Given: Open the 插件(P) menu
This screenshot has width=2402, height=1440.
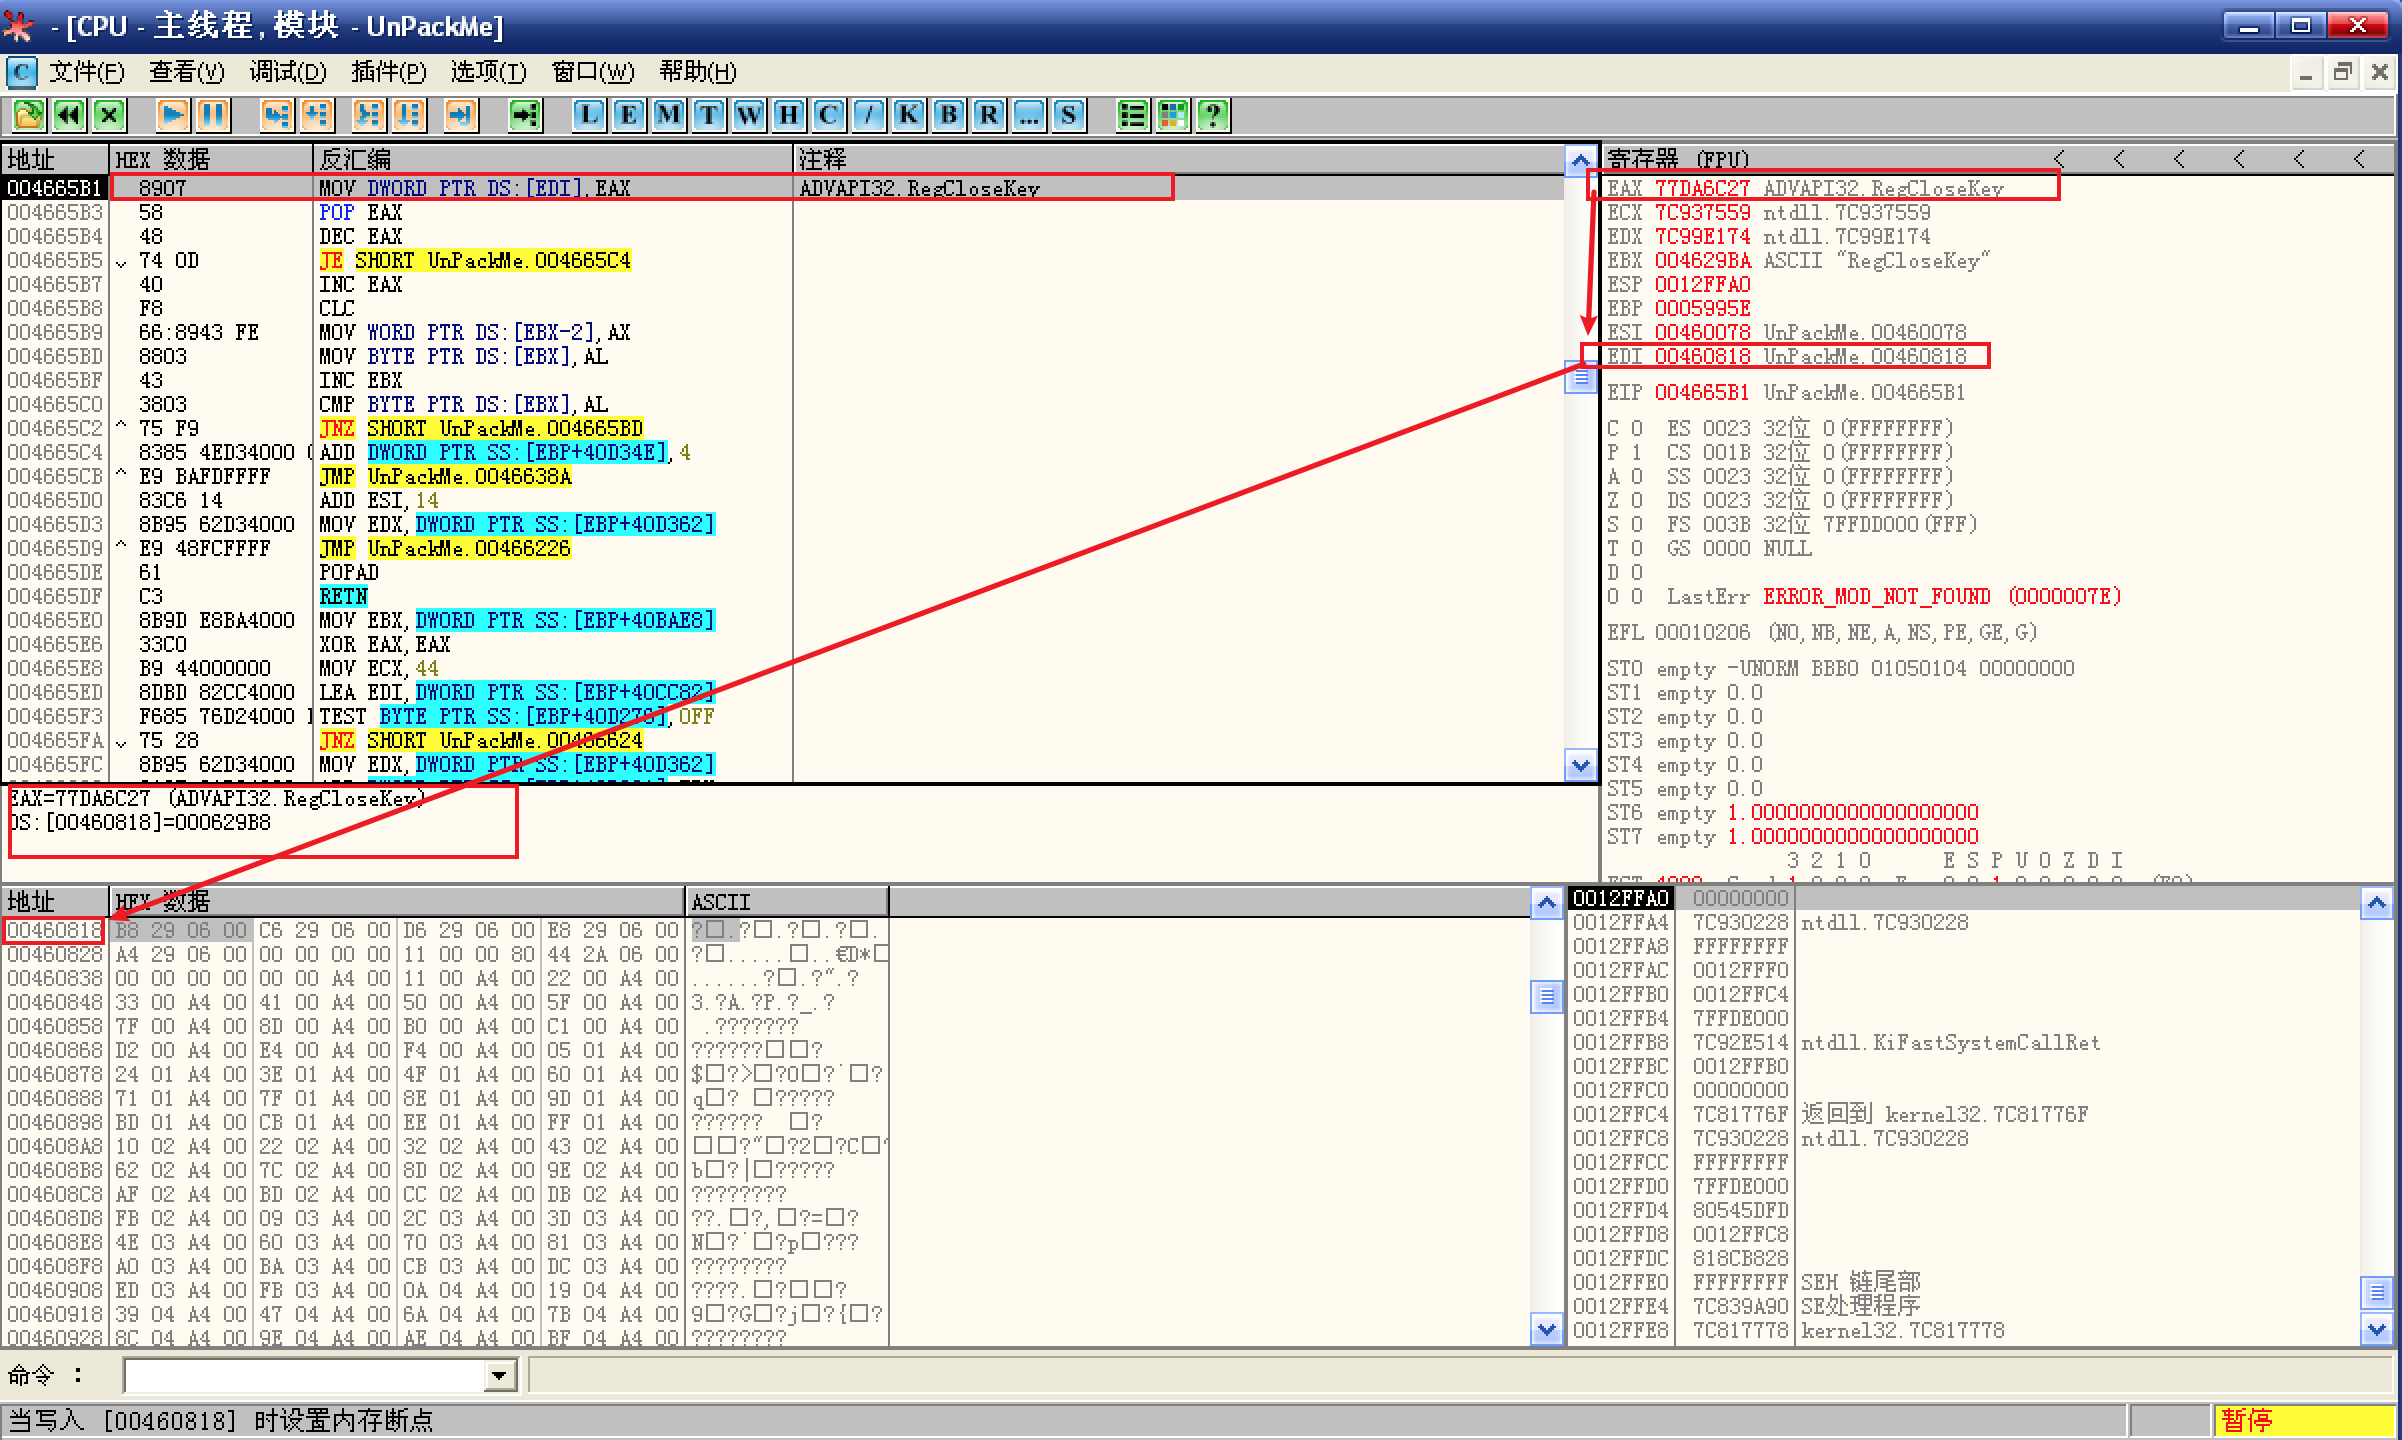Looking at the screenshot, I should (x=388, y=72).
